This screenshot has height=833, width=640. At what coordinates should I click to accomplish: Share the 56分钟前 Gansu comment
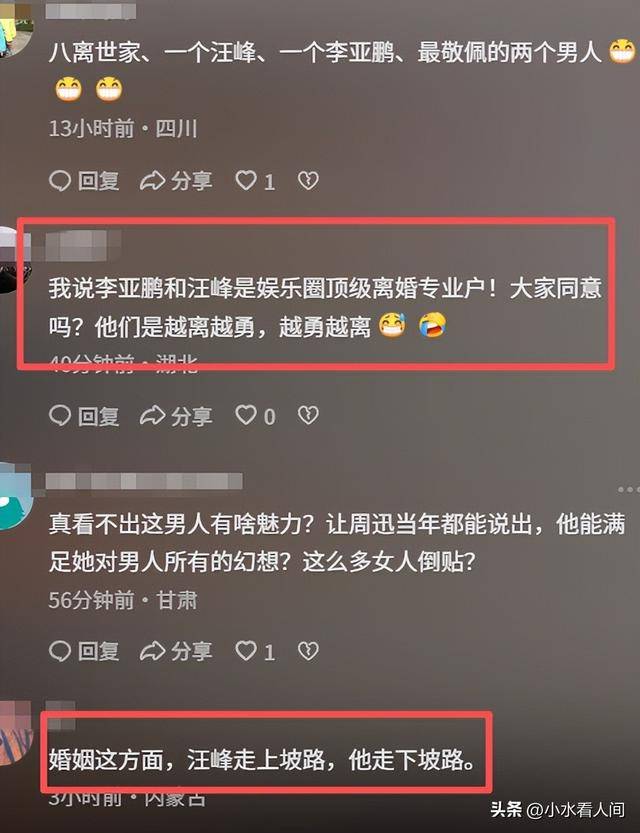(176, 651)
